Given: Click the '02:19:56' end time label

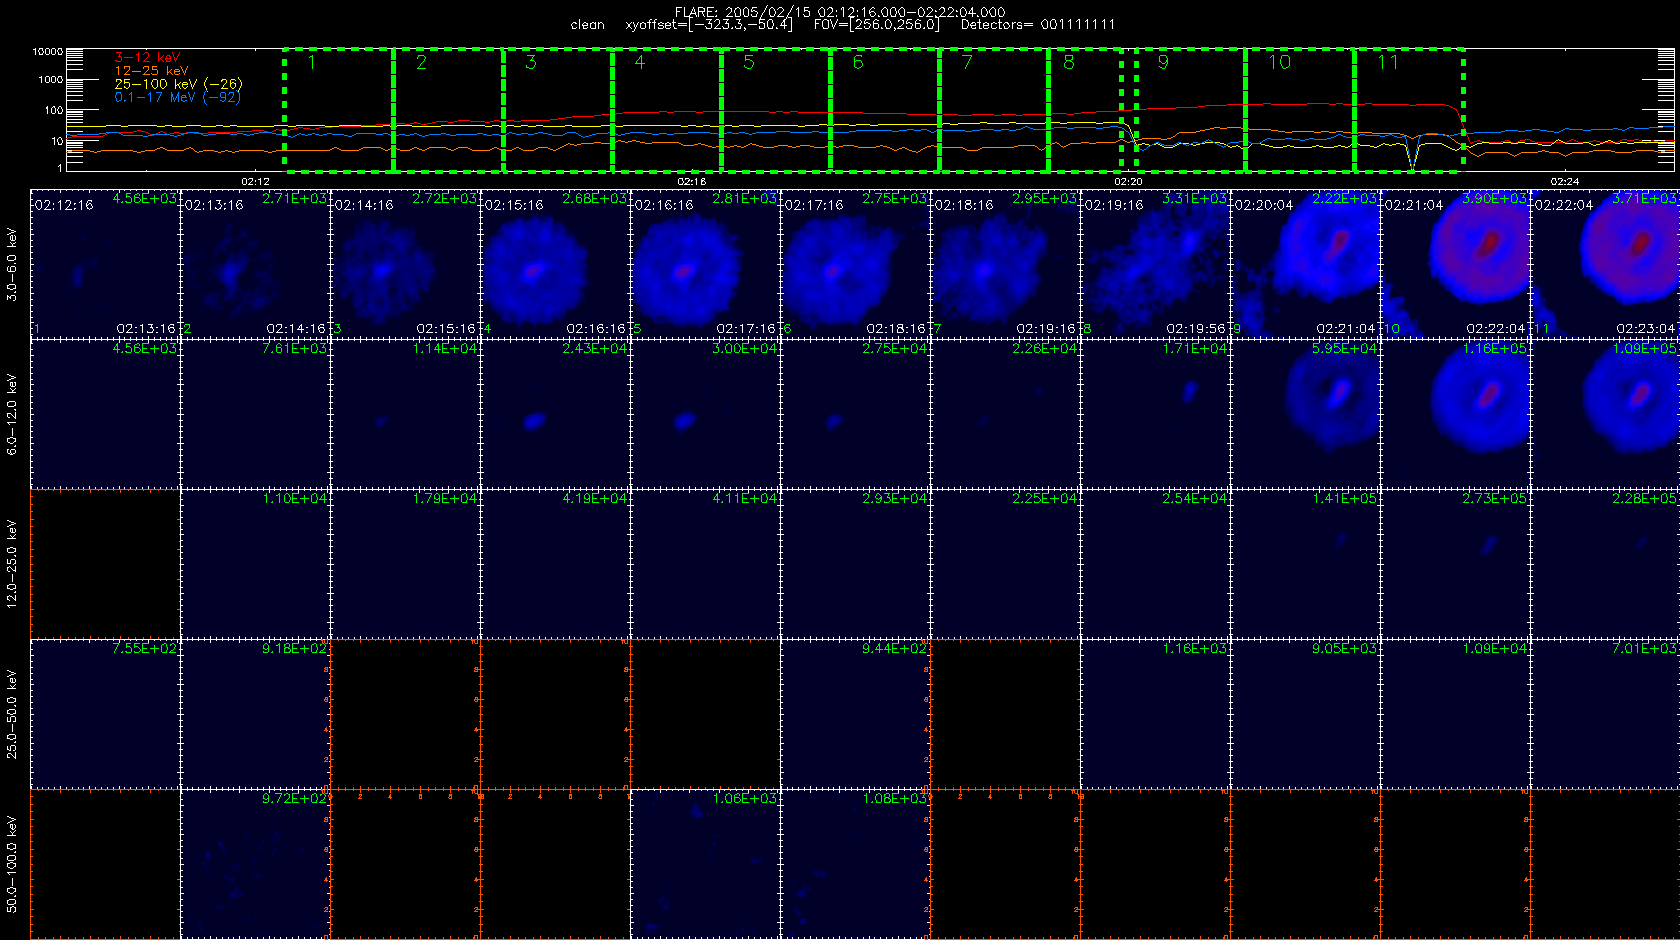Looking at the screenshot, I should [1196, 329].
